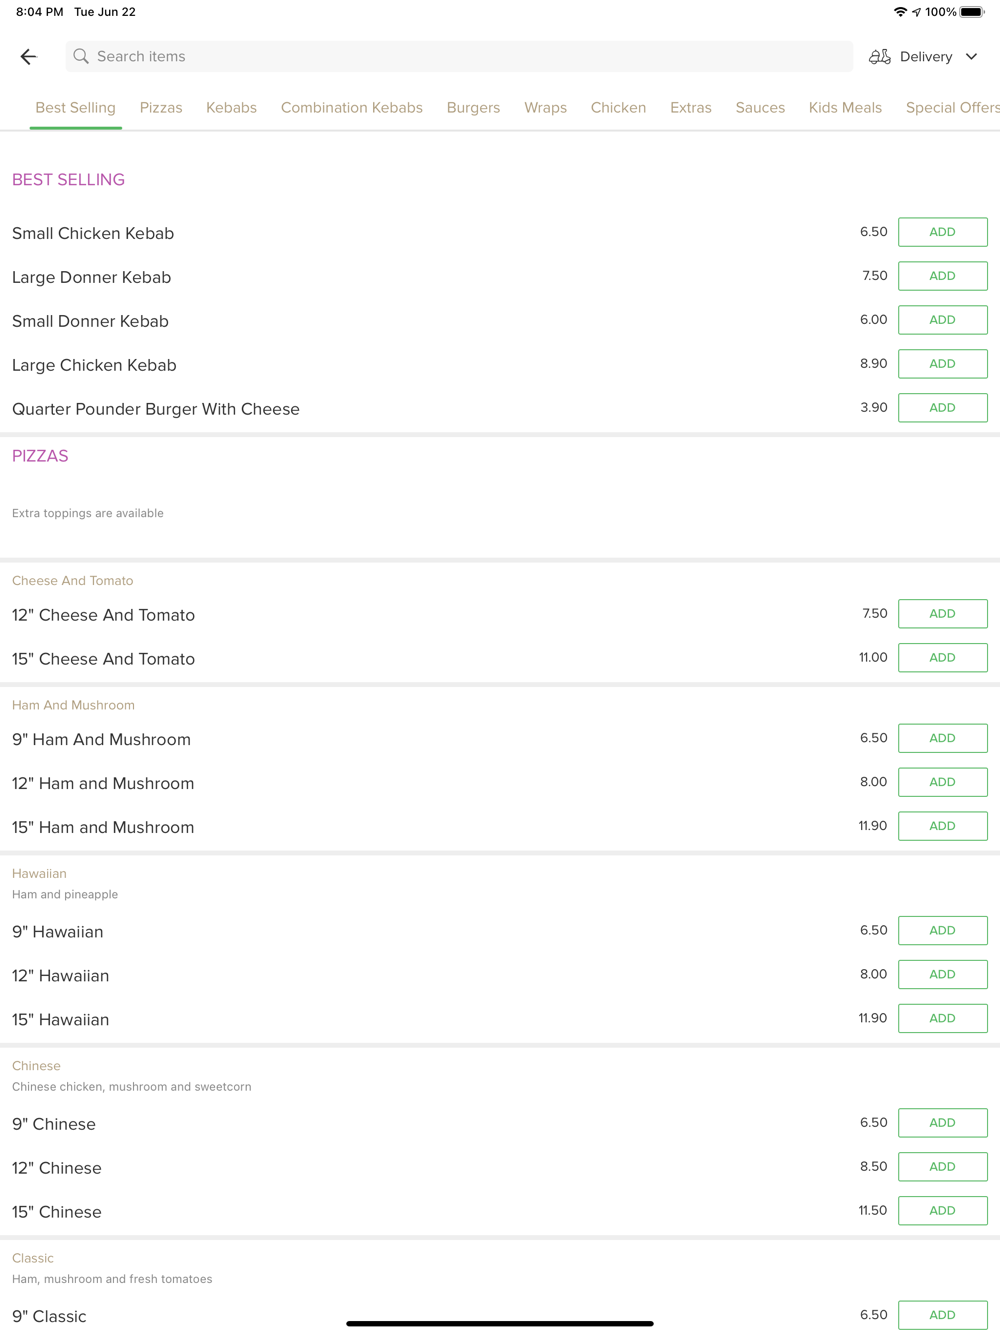The height and width of the screenshot is (1334, 1000).
Task: Tap the back arrow icon
Action: [x=28, y=57]
